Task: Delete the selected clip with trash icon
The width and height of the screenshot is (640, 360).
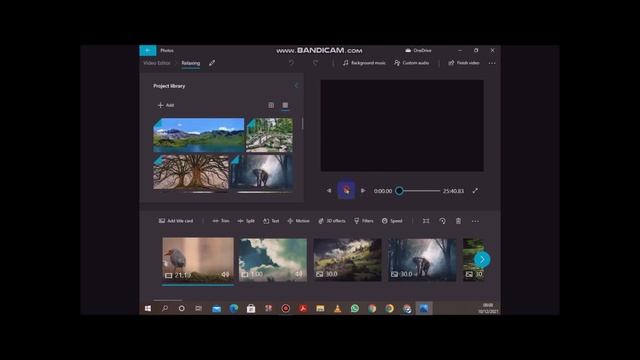Action: [x=458, y=221]
